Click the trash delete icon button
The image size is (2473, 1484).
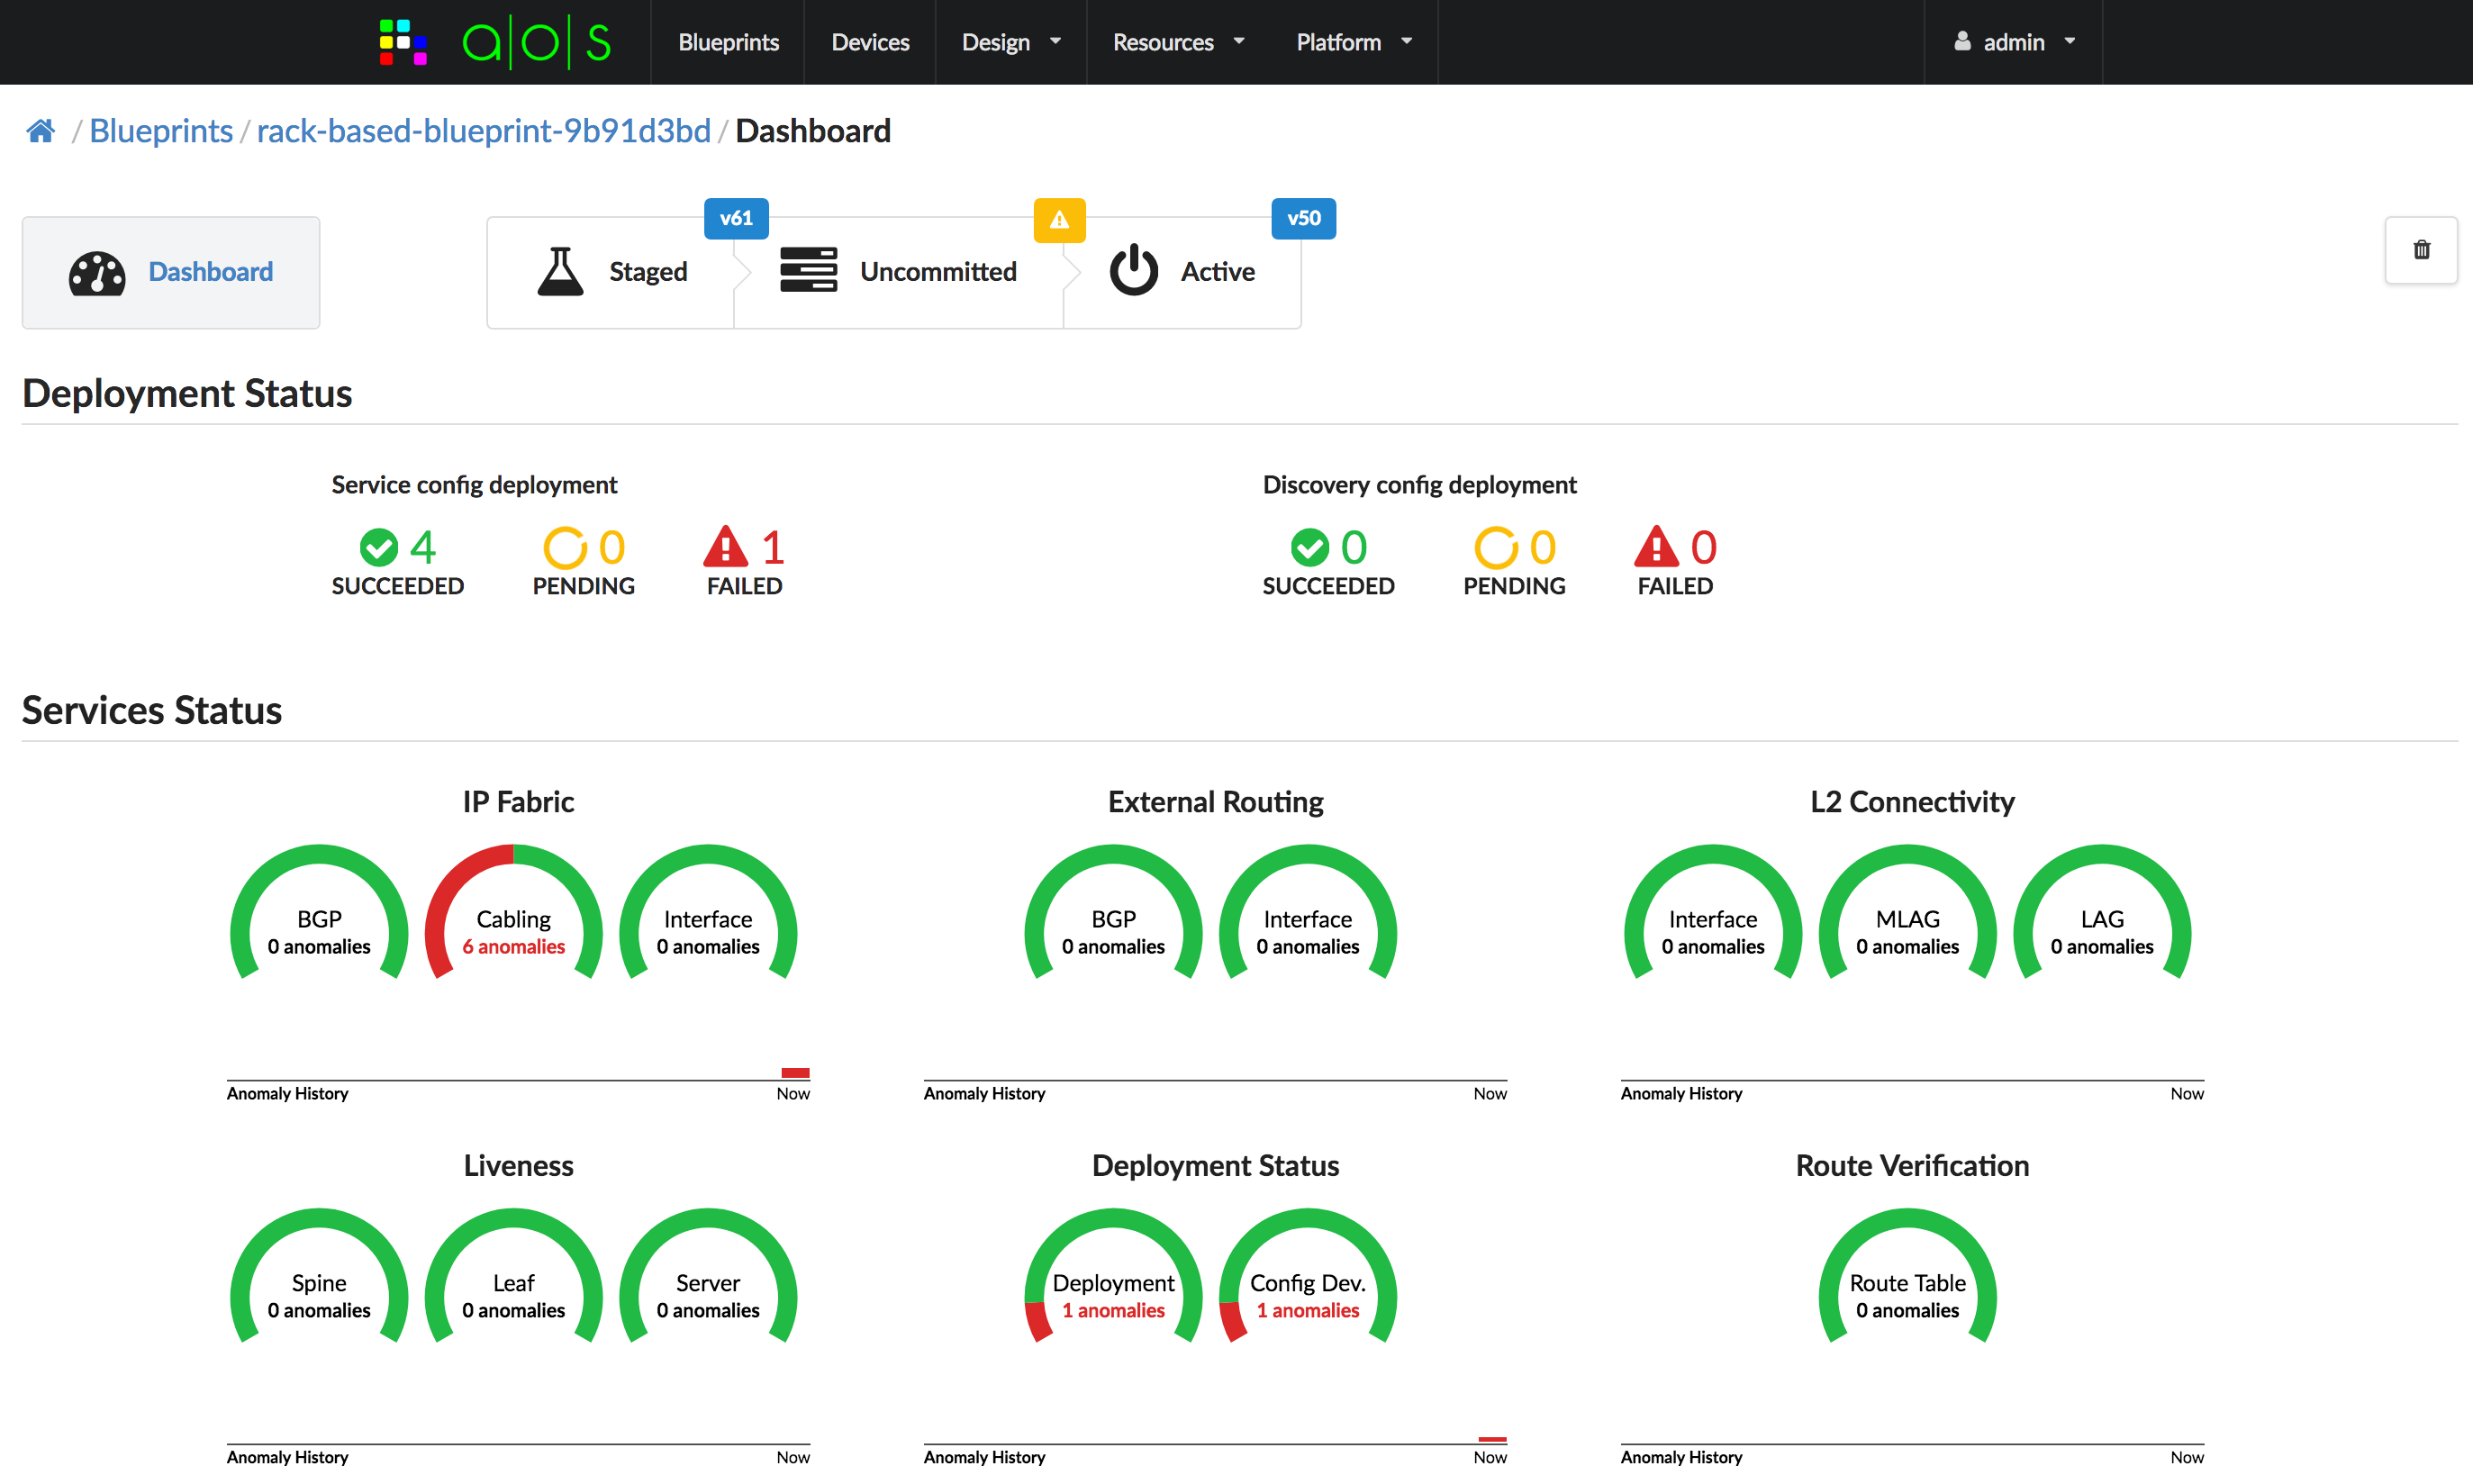2421,250
